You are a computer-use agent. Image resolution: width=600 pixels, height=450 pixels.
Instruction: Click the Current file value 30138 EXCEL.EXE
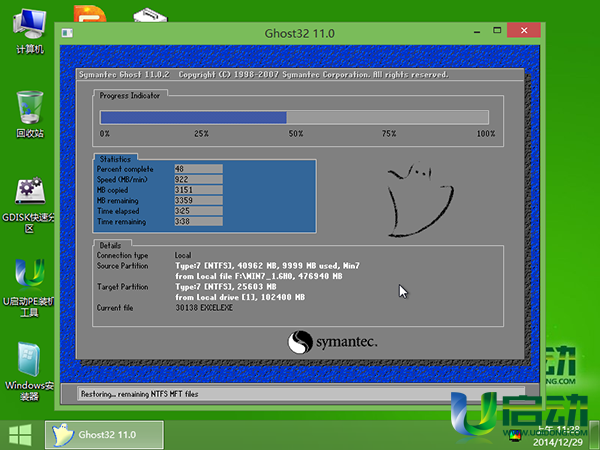click(x=204, y=308)
